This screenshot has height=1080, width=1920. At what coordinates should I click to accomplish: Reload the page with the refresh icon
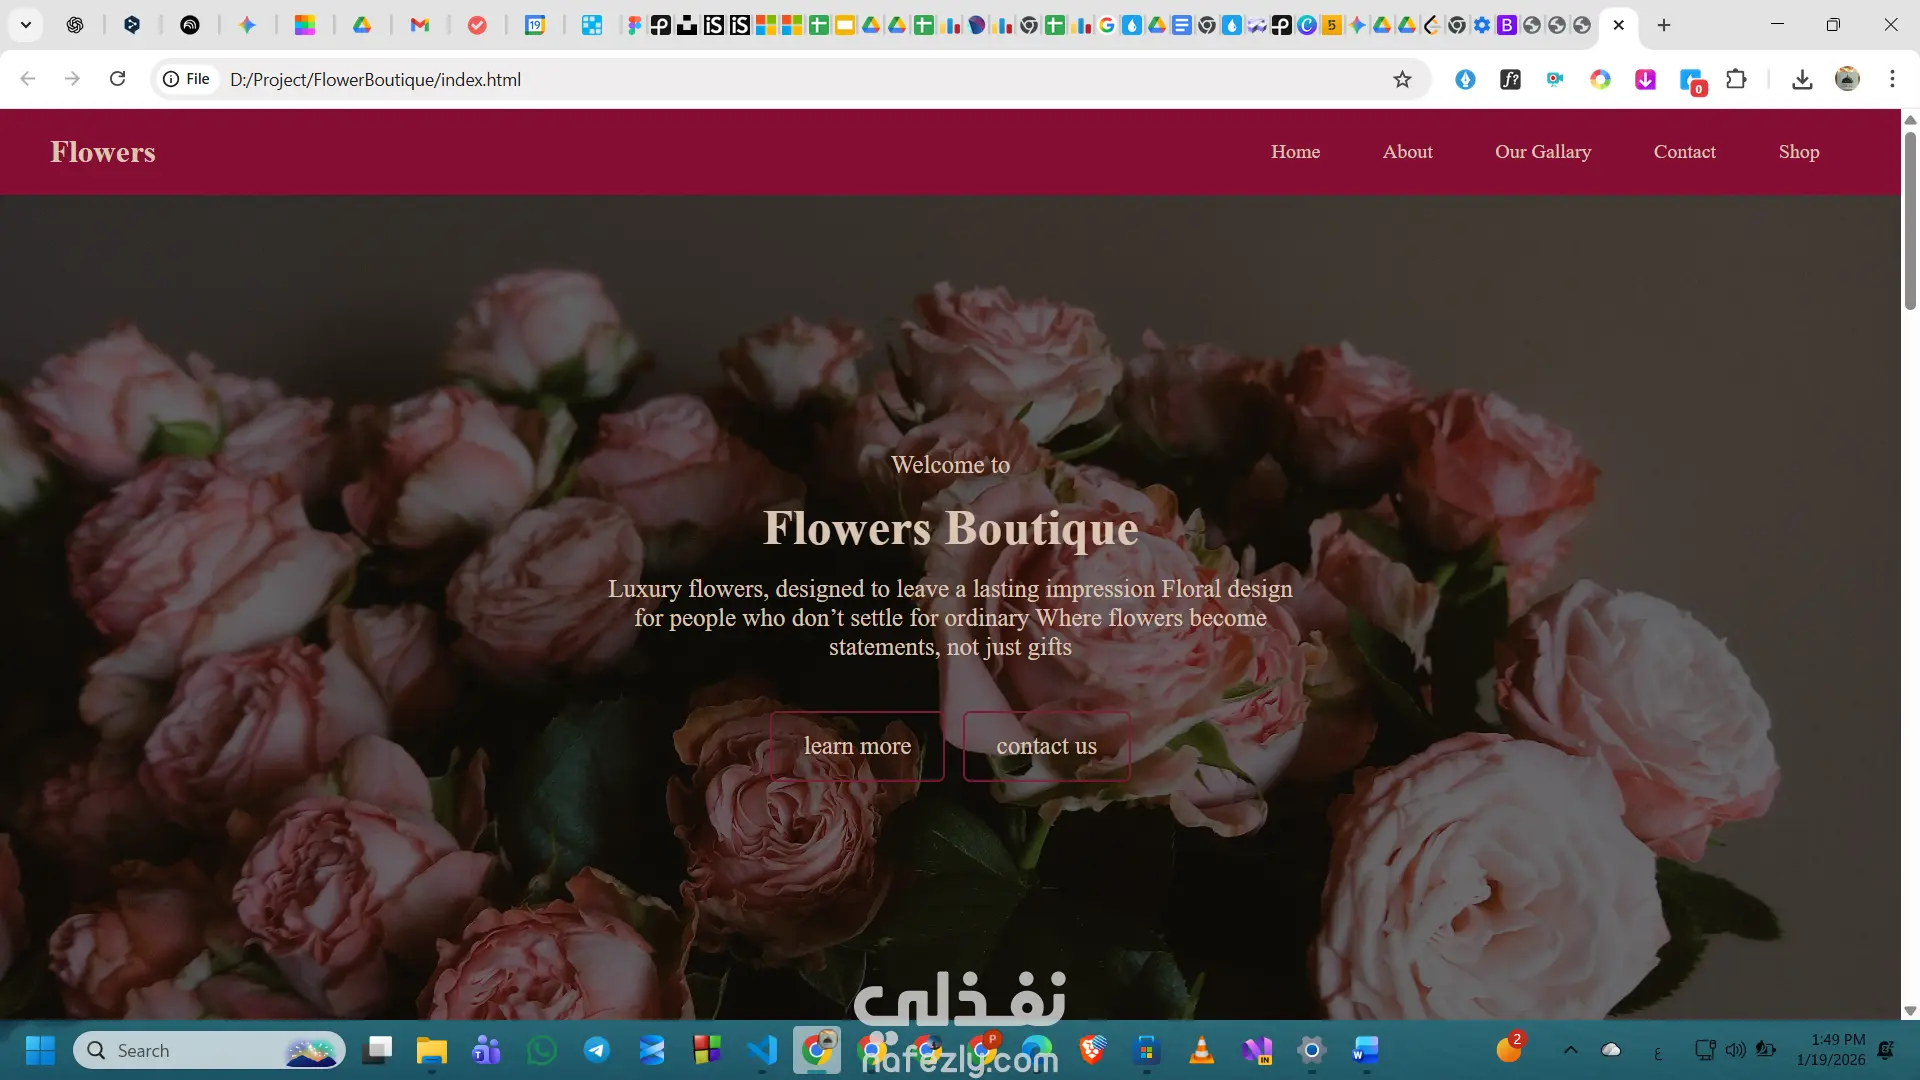tap(117, 79)
